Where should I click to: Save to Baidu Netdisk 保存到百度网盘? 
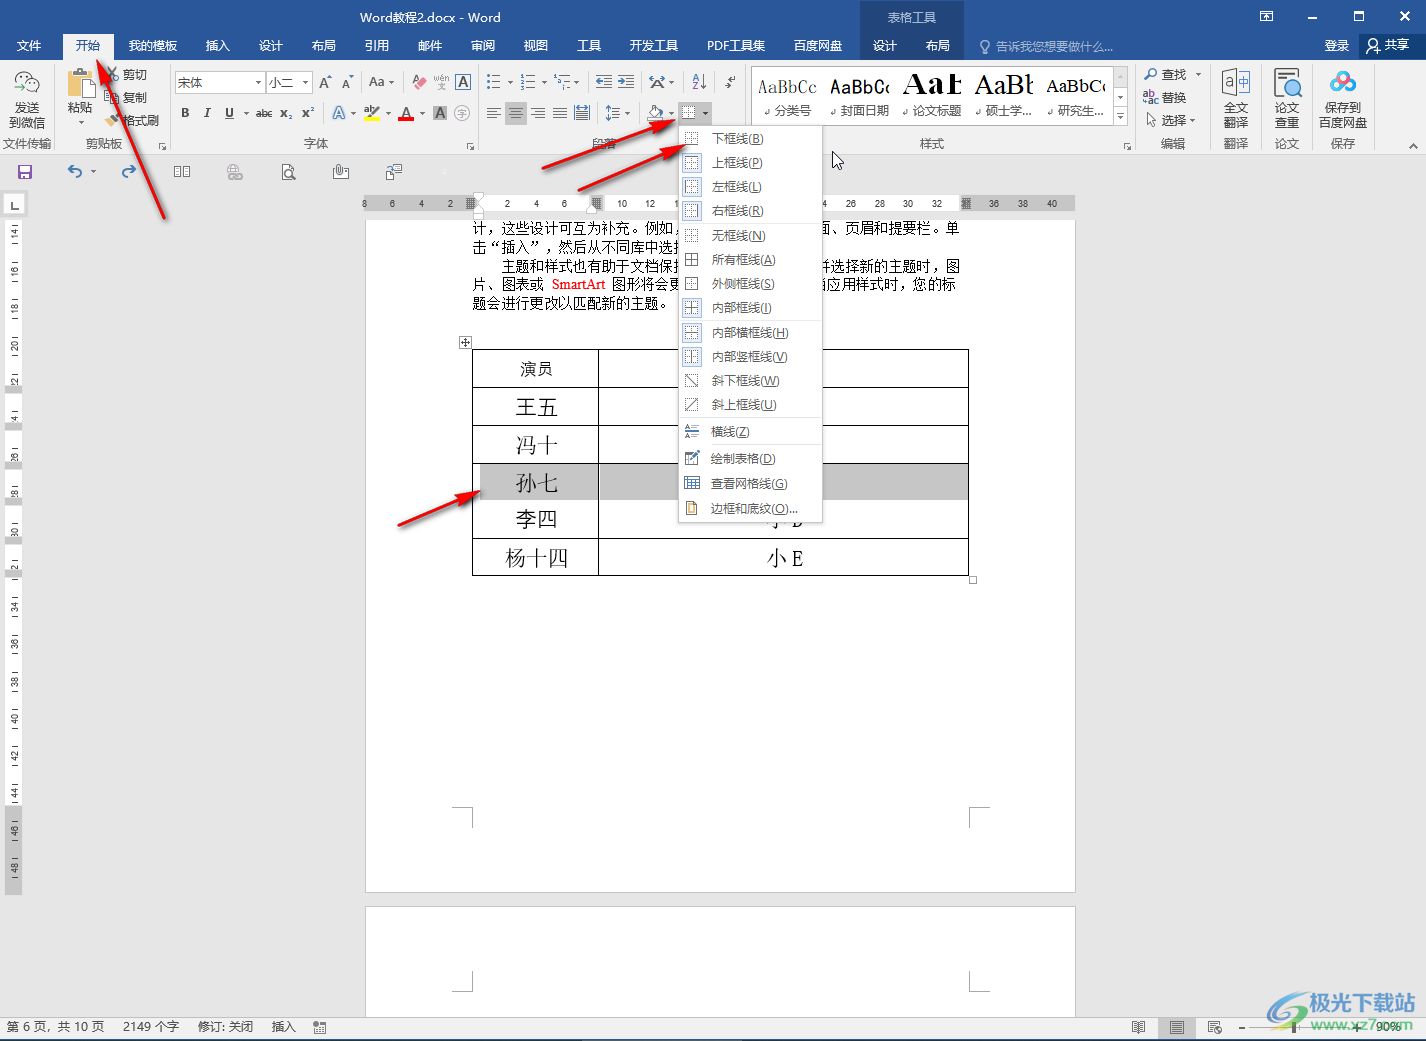click(1343, 99)
